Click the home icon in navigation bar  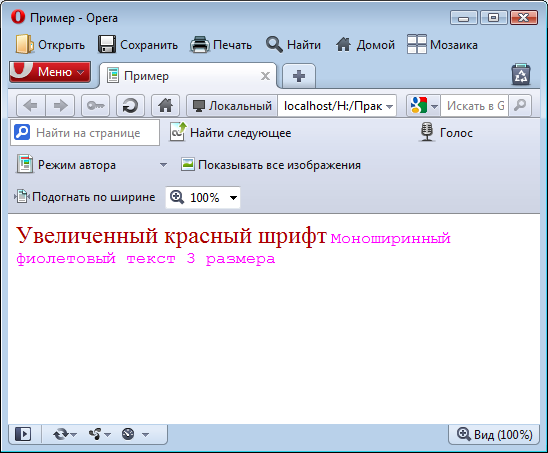click(165, 106)
